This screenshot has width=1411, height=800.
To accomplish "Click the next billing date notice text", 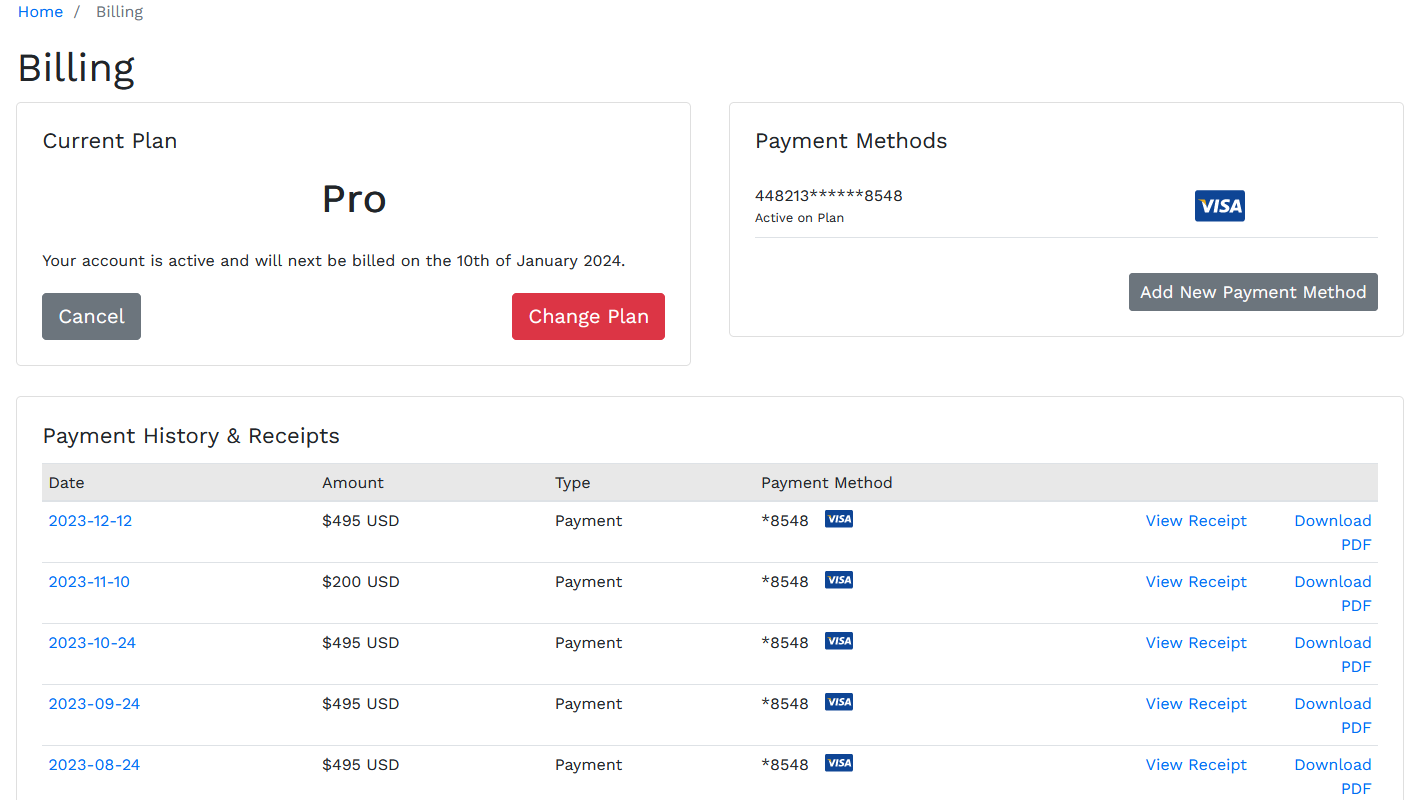I will tap(333, 261).
